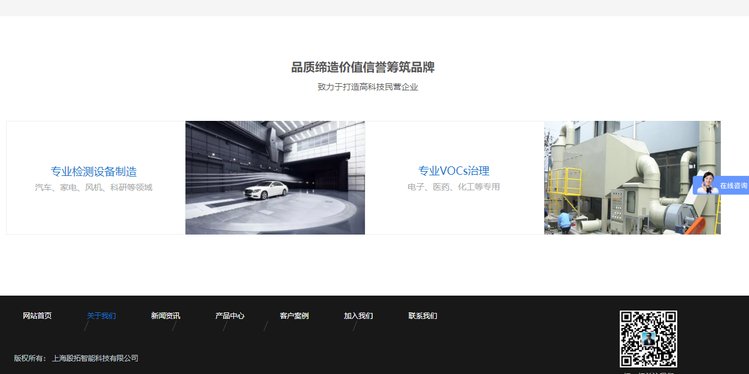749x374 pixels.
Task: Click the QR code image in footer
Action: 648,339
